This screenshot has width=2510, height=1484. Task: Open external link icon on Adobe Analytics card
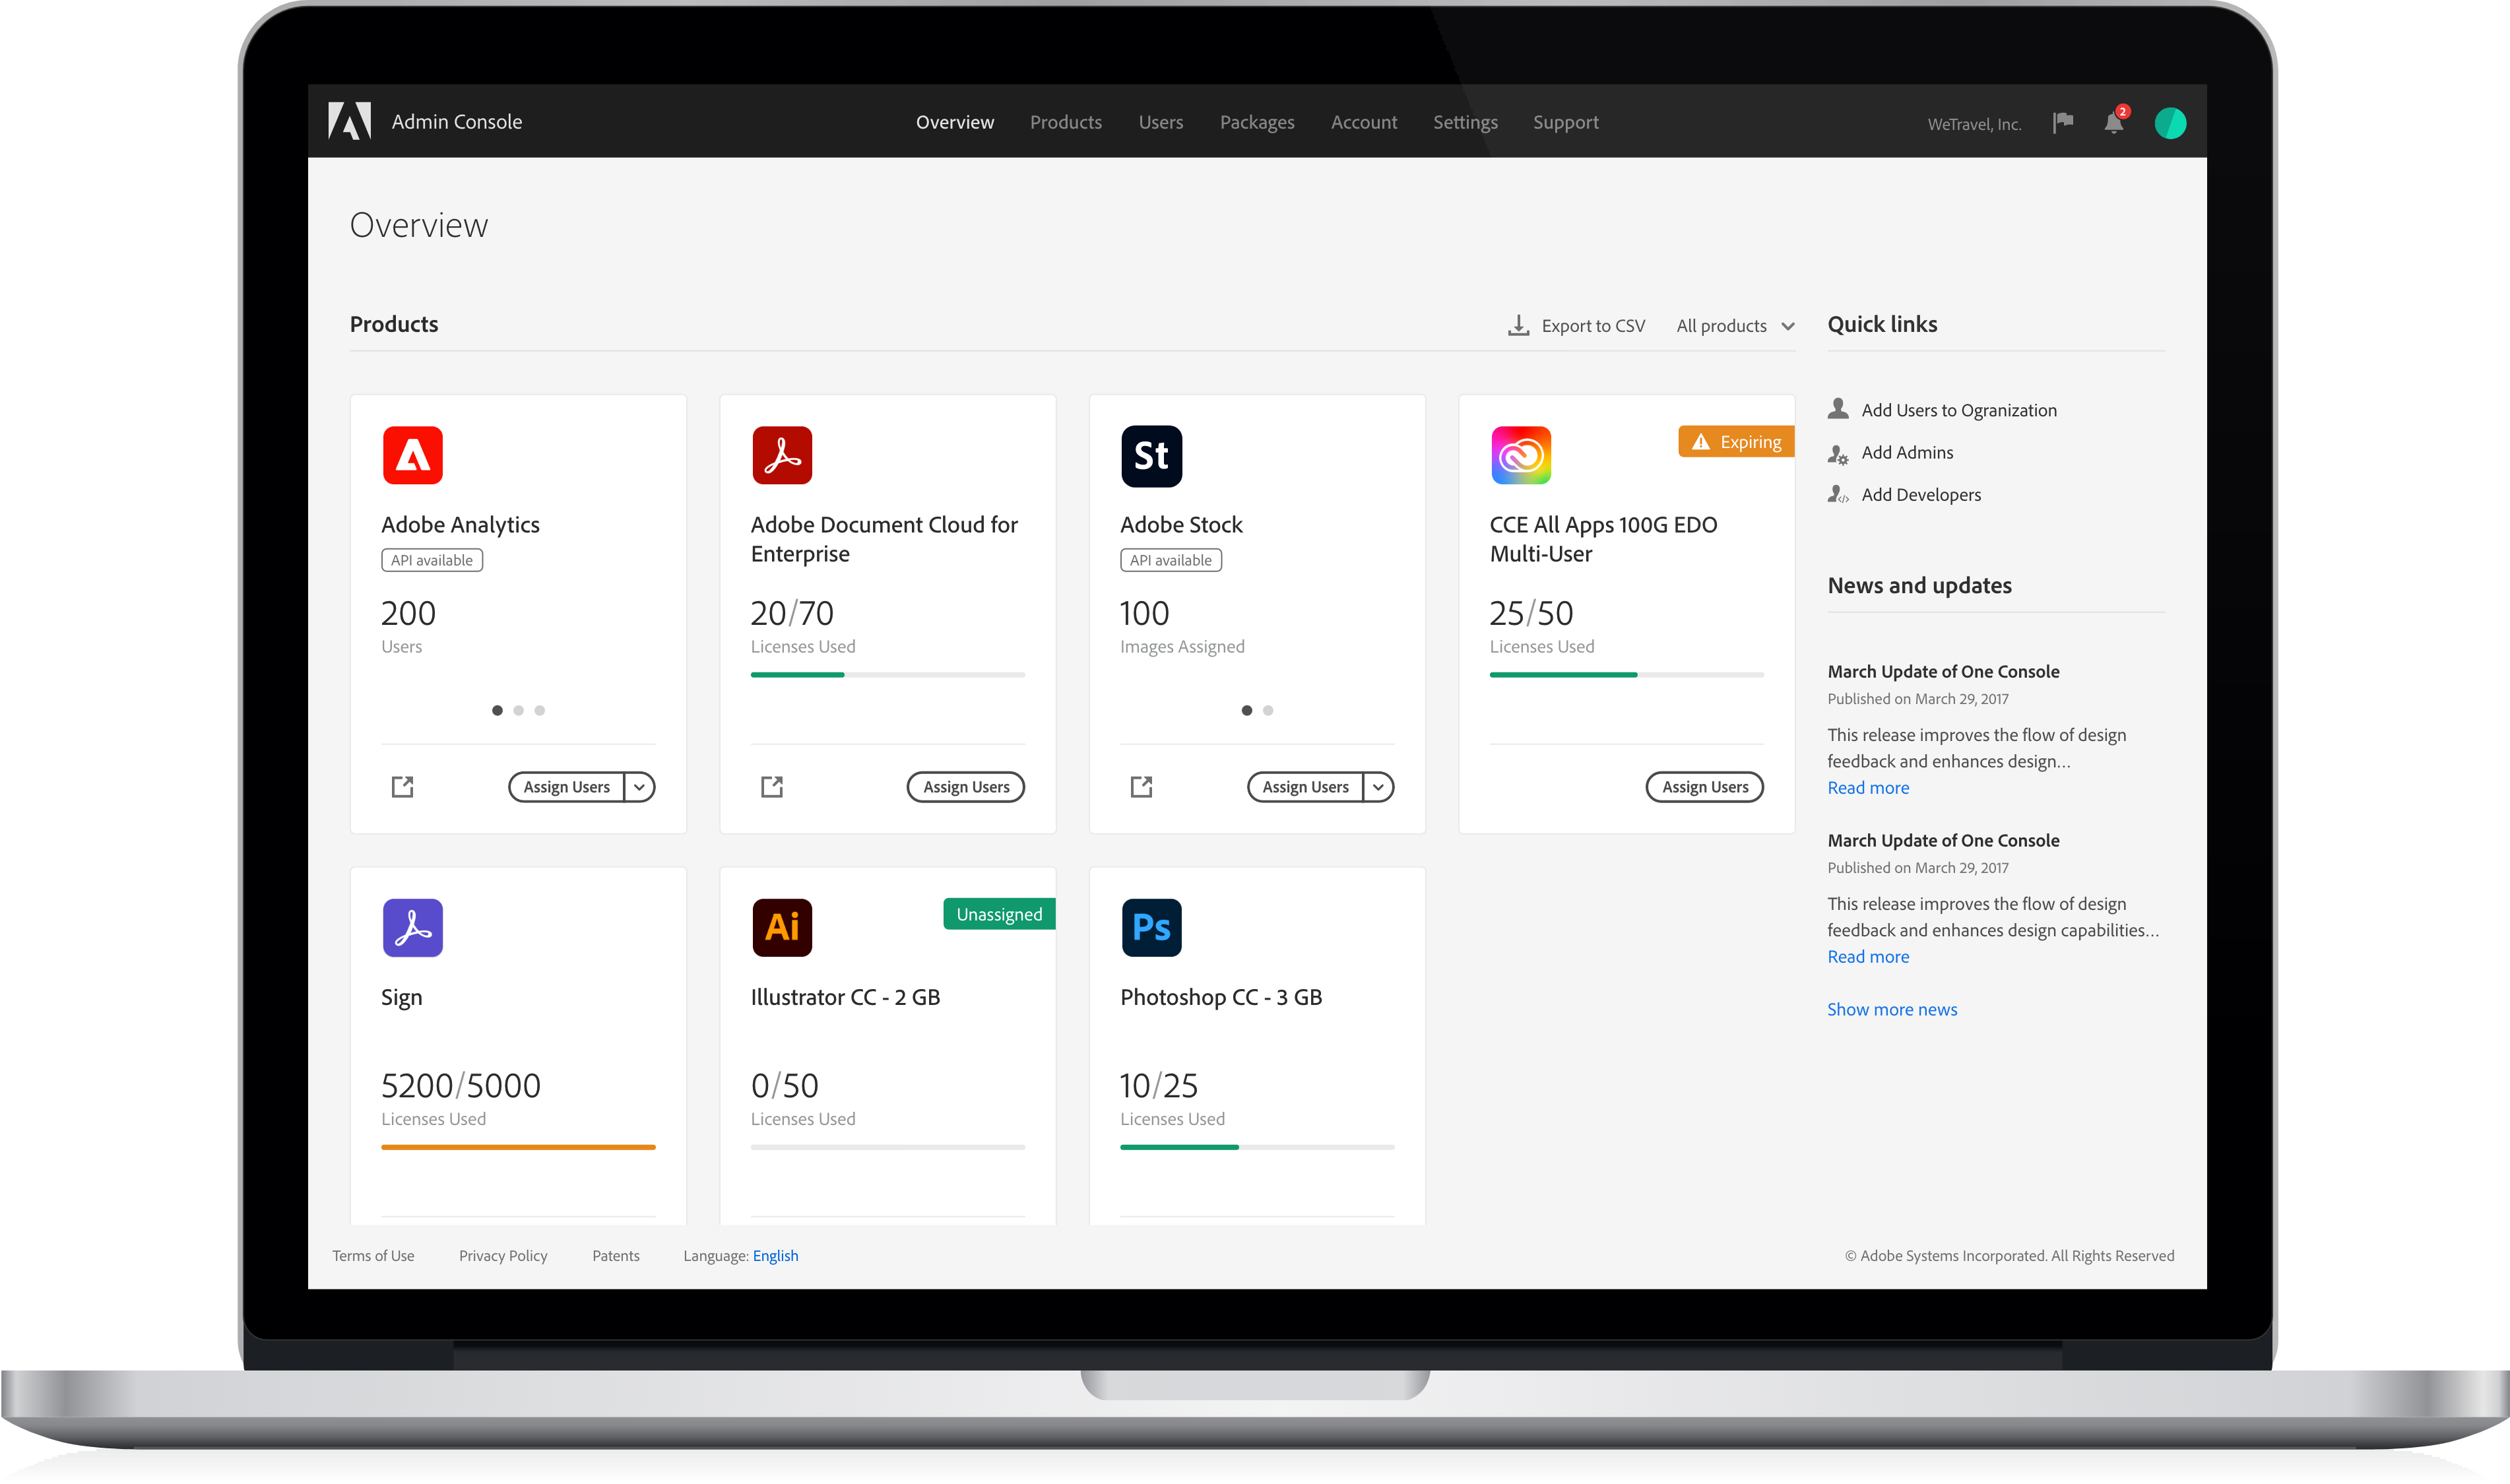pos(402,787)
